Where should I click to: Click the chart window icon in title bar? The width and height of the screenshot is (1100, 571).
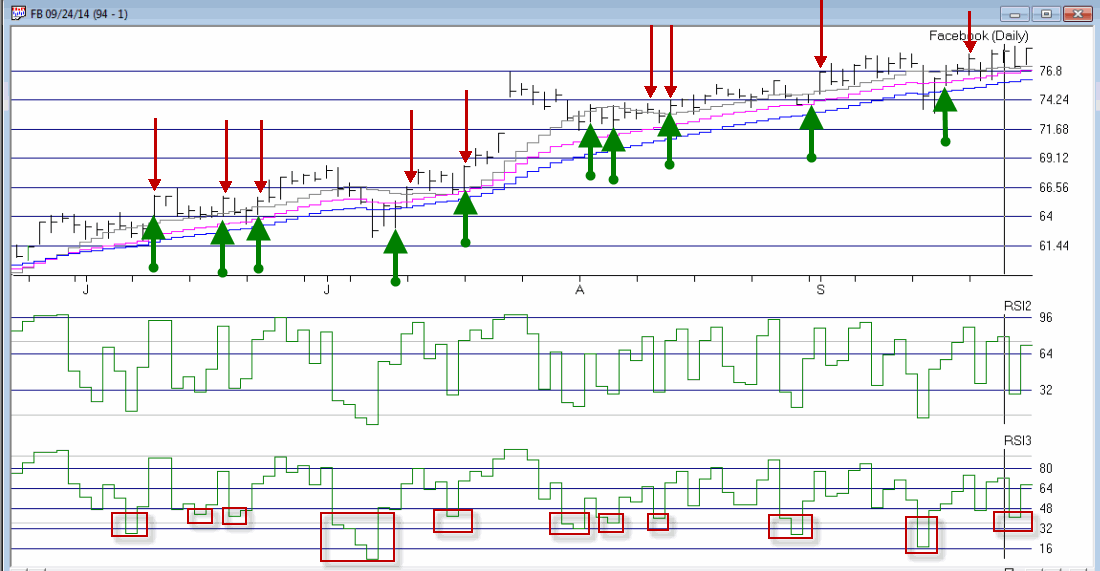tap(18, 13)
